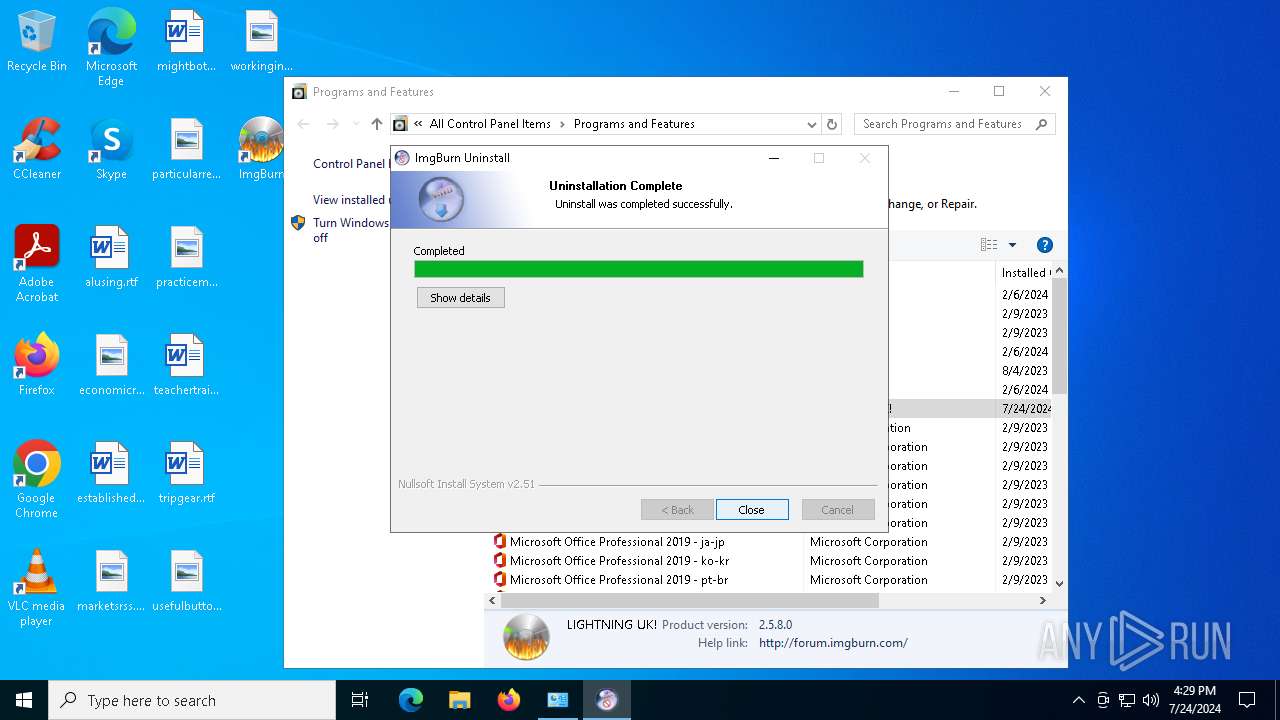The width and height of the screenshot is (1280, 720).
Task: Open the volume control in system tray
Action: click(x=1151, y=700)
